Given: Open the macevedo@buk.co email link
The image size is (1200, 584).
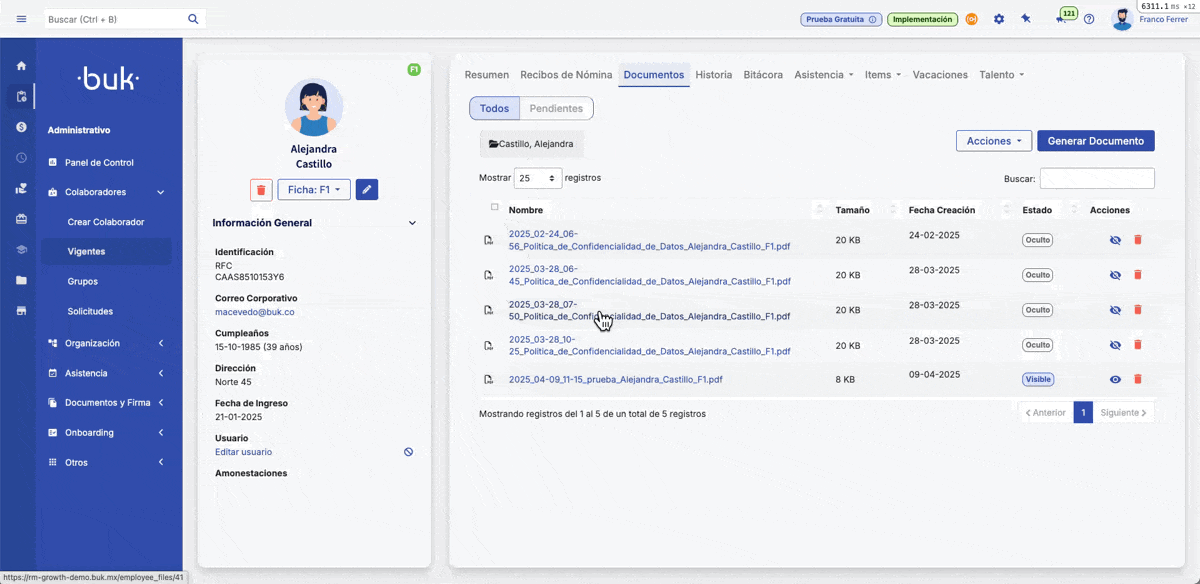Looking at the screenshot, I should tap(254, 312).
